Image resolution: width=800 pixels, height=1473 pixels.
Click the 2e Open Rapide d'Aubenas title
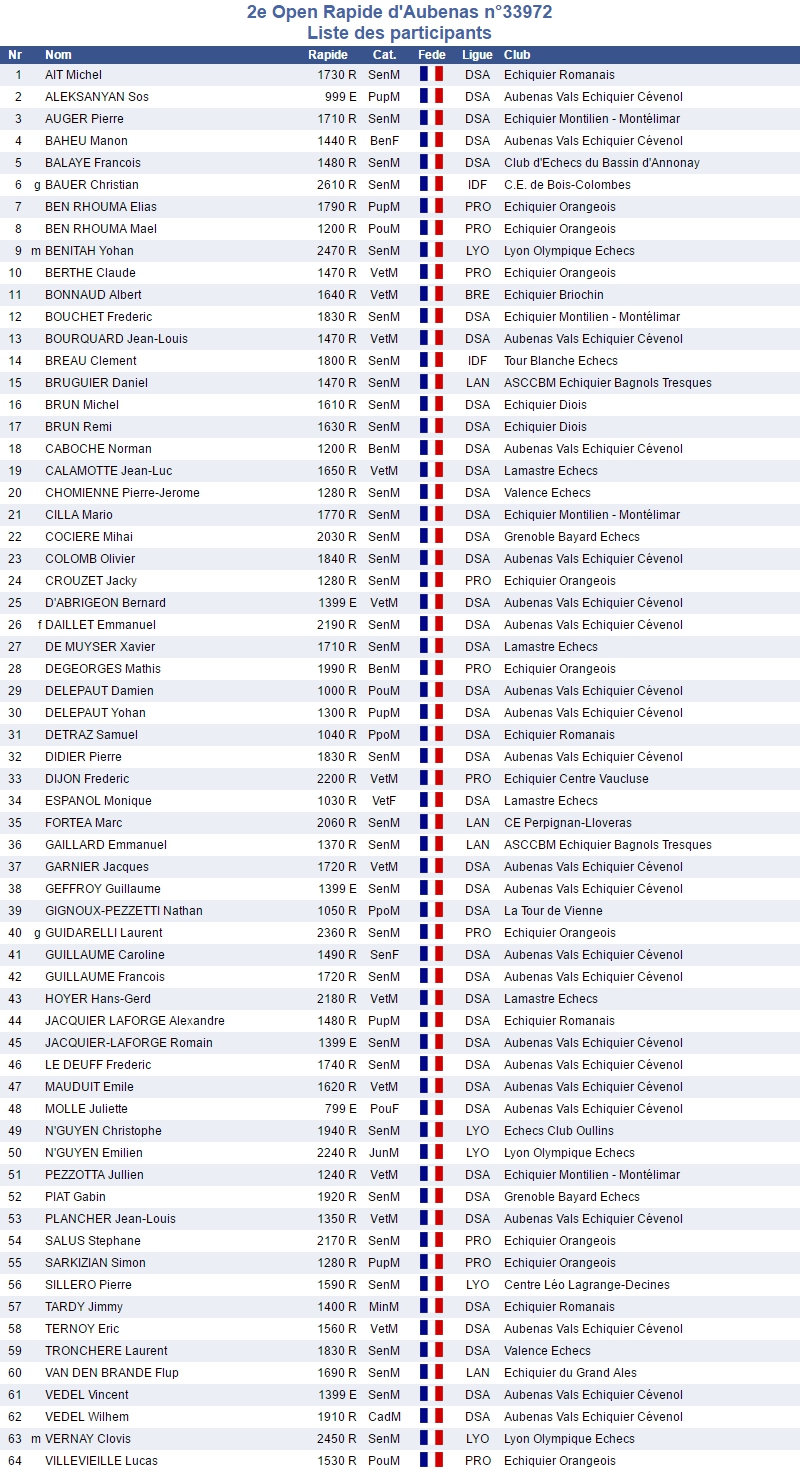click(399, 13)
